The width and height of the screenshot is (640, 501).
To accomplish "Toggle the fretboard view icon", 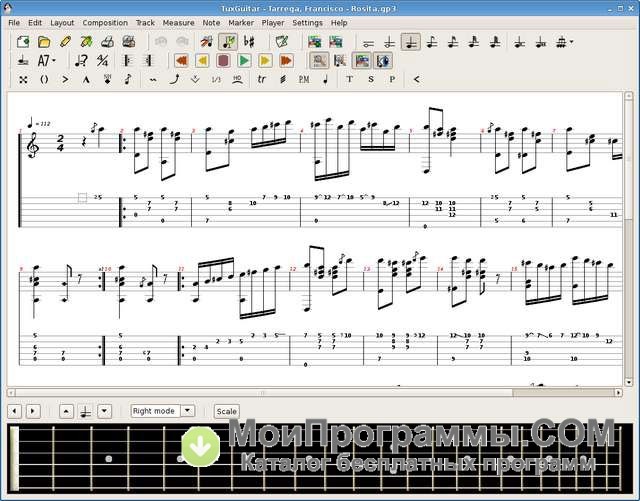I will click(x=319, y=61).
